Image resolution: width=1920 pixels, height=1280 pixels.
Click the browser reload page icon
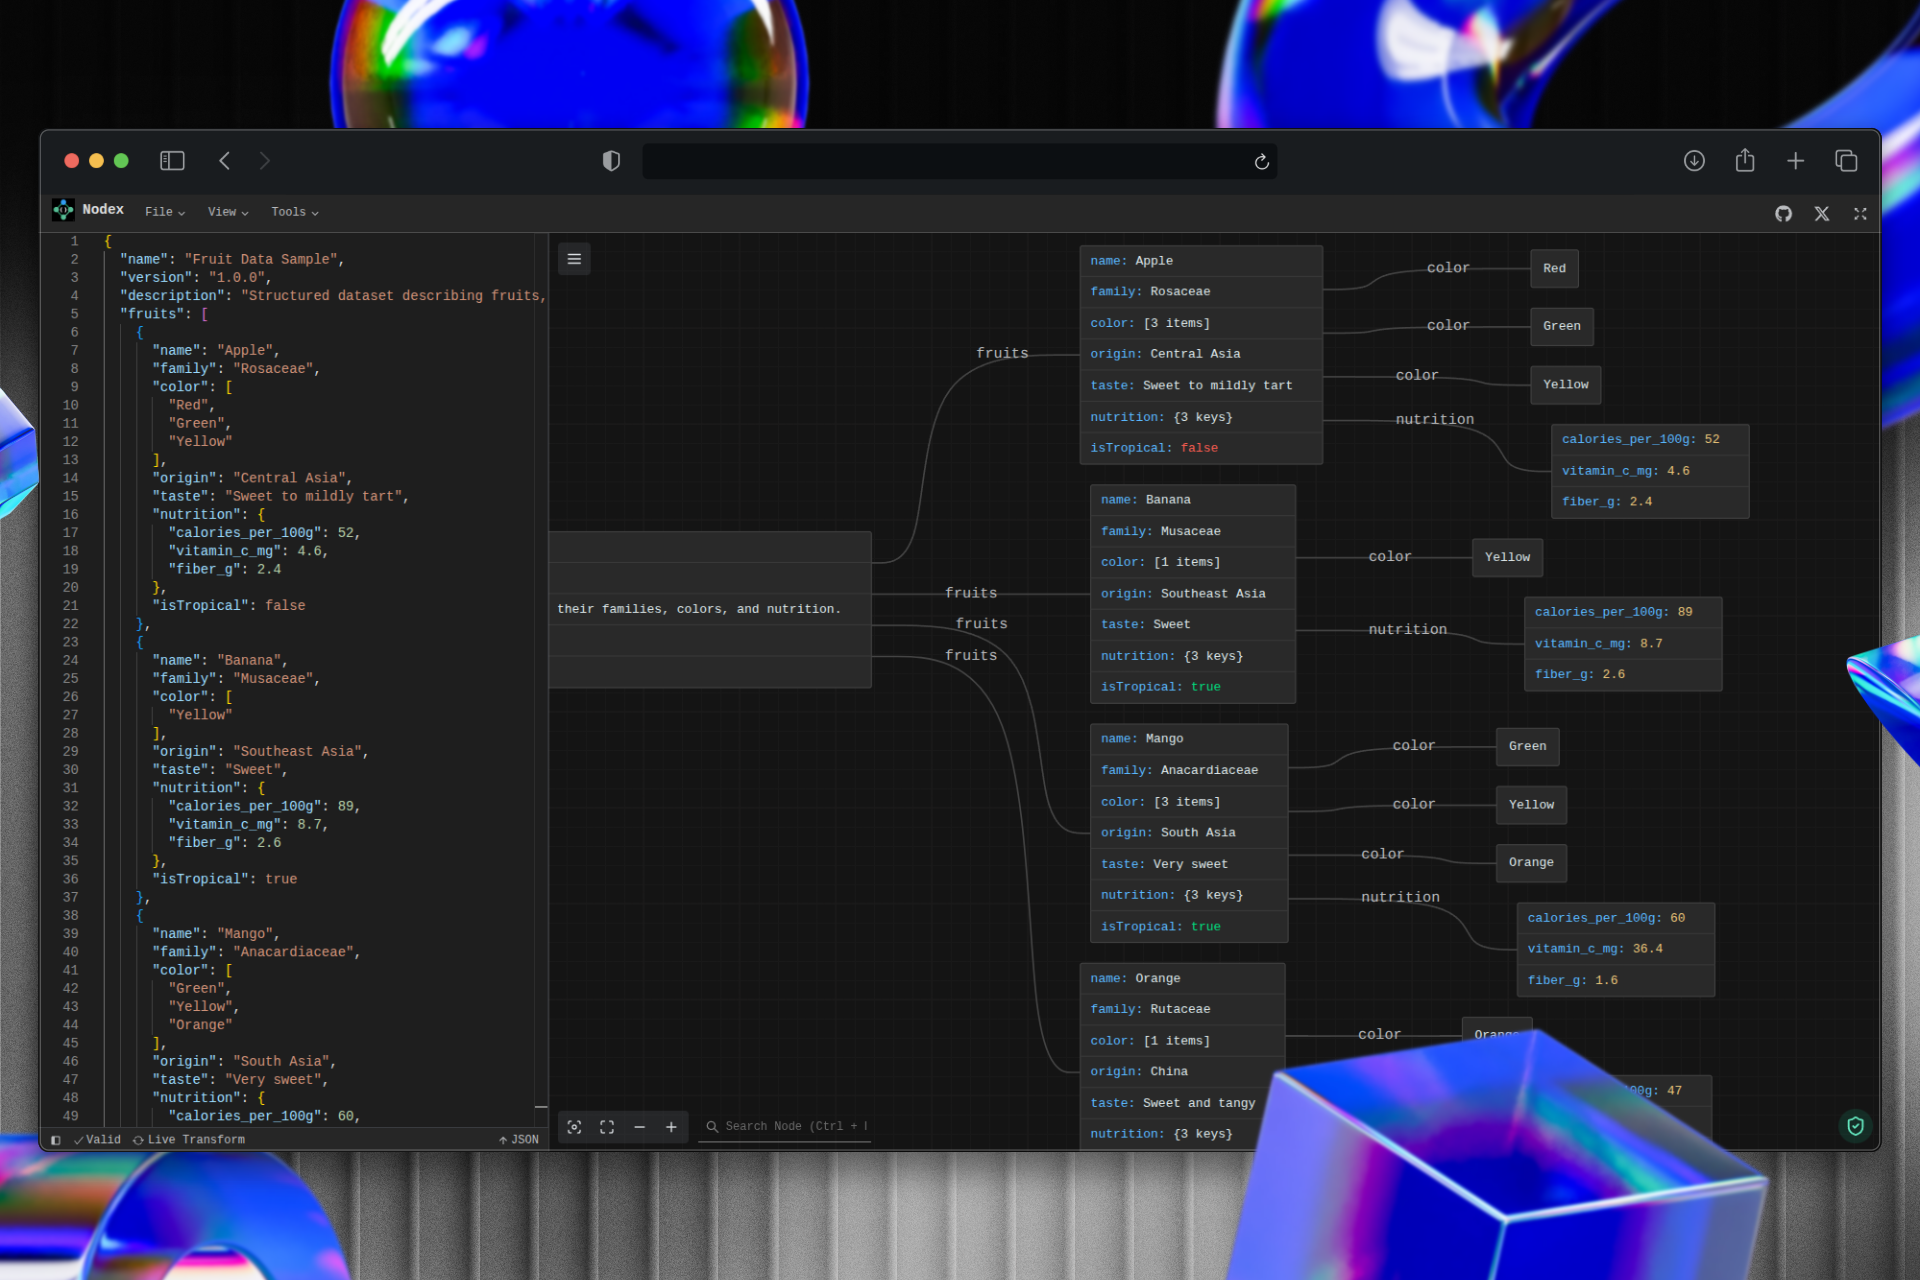(x=1262, y=162)
